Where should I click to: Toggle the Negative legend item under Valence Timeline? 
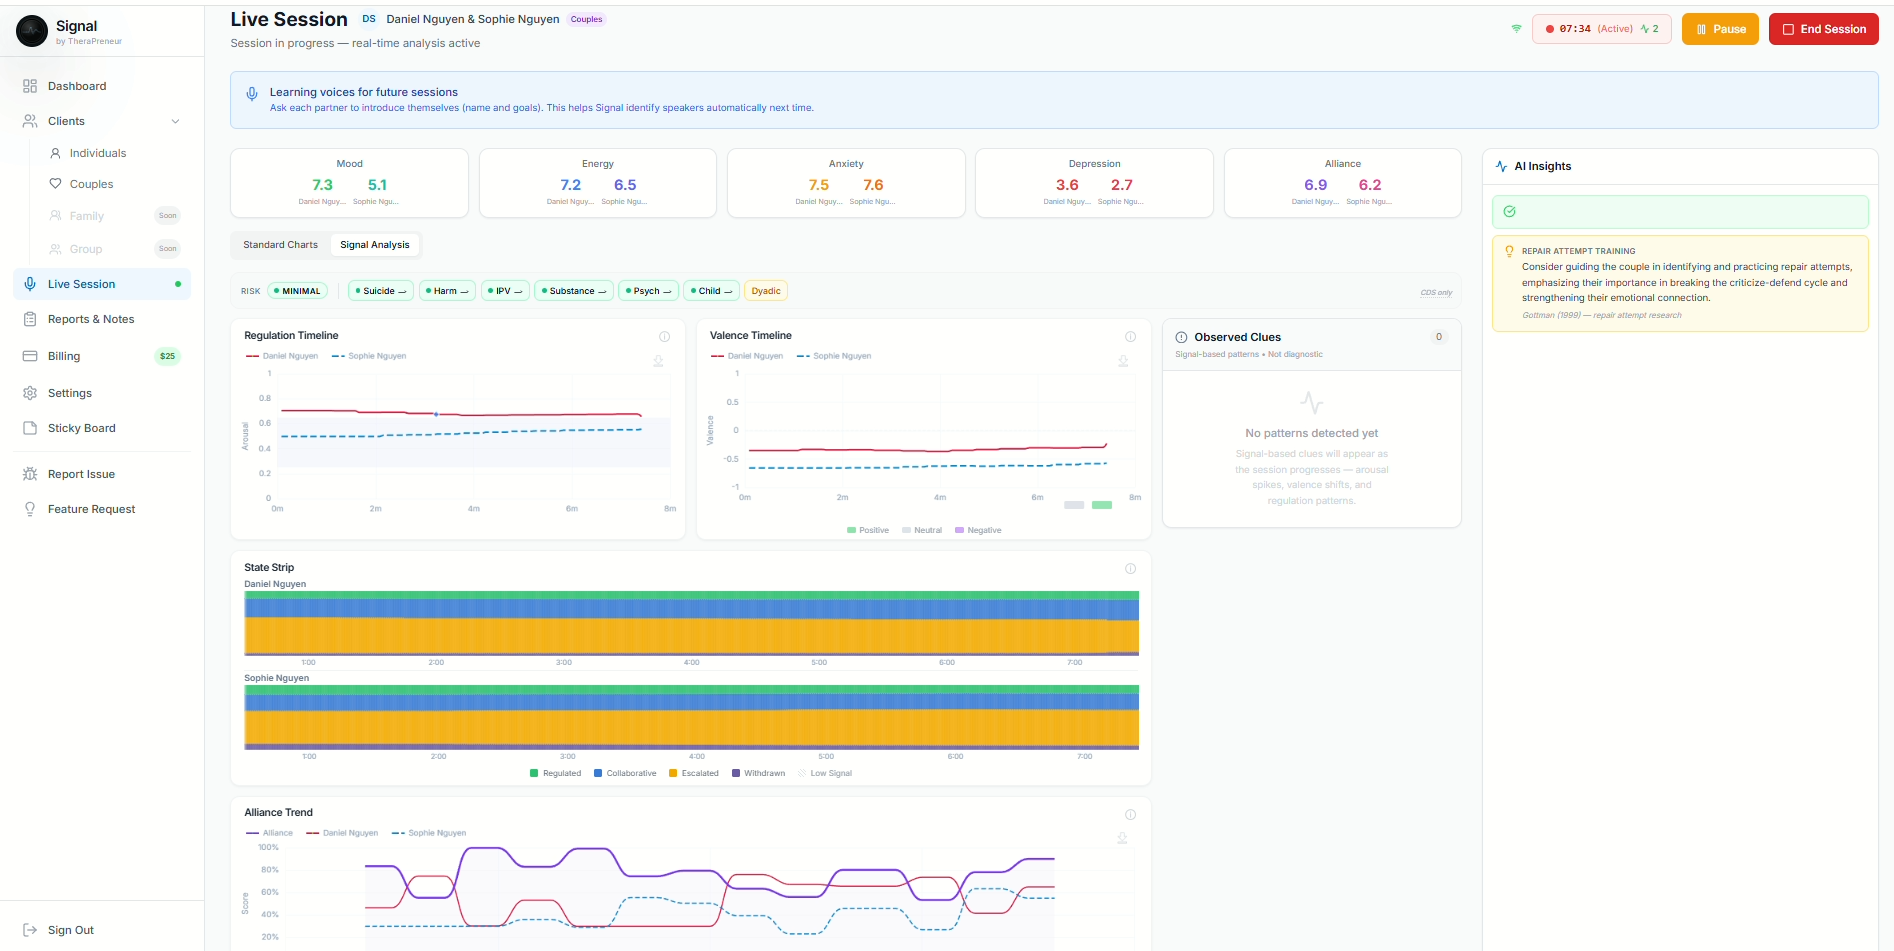[978, 530]
